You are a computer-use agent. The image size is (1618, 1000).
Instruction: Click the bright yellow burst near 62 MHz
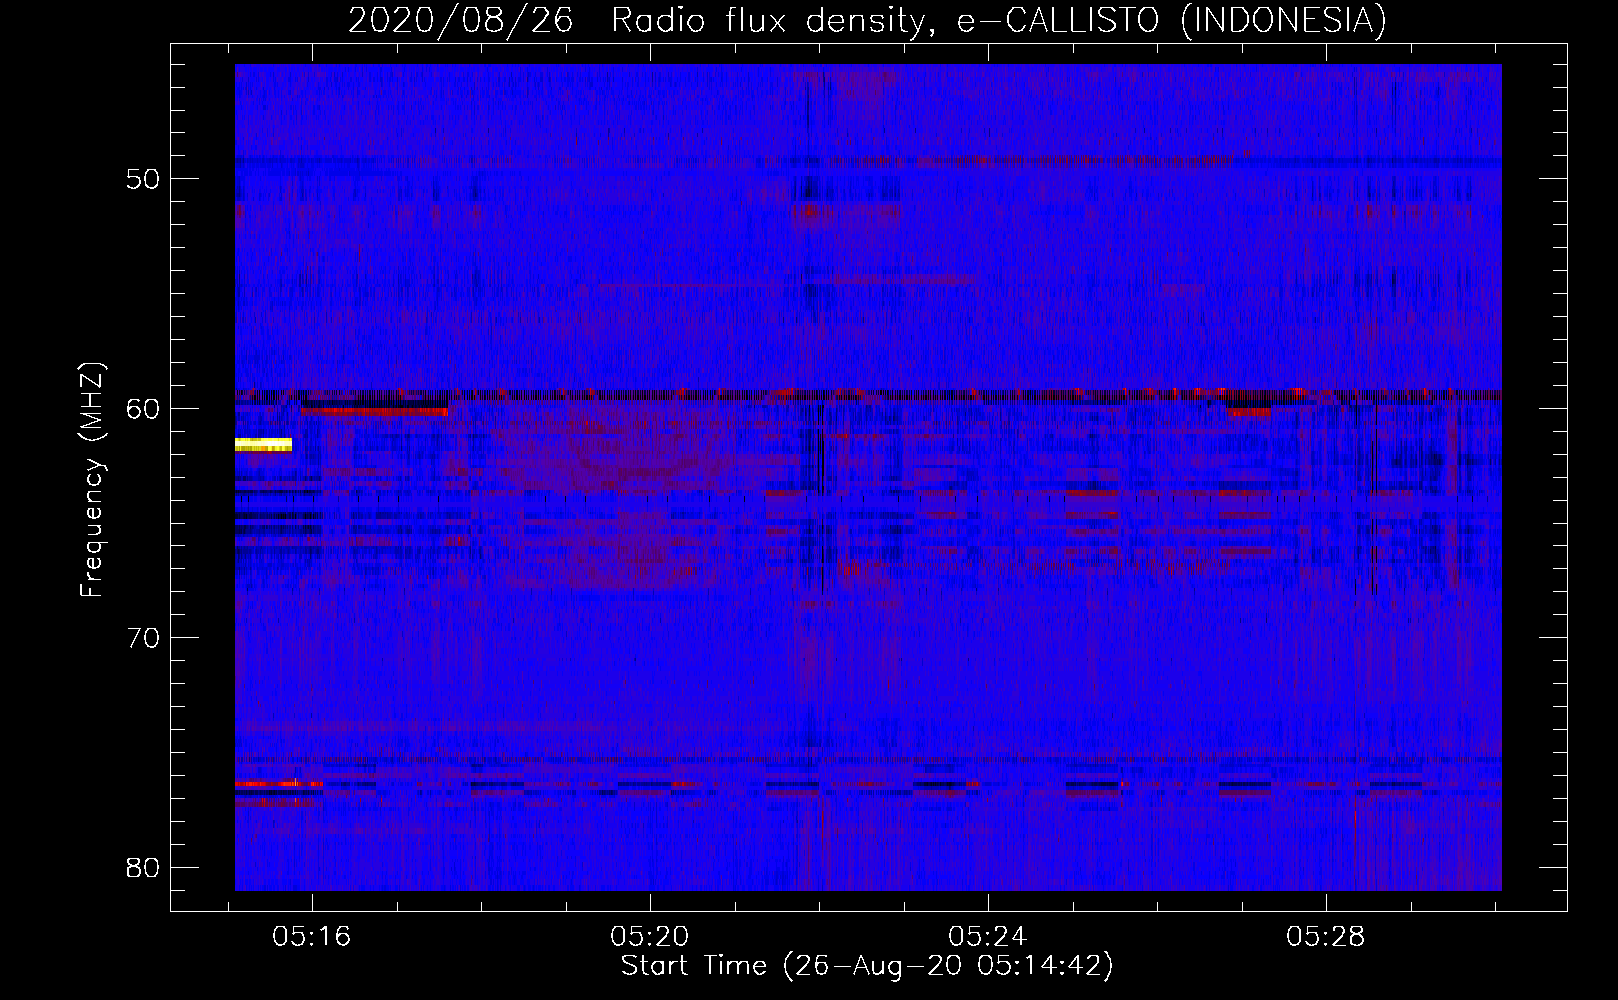point(263,445)
